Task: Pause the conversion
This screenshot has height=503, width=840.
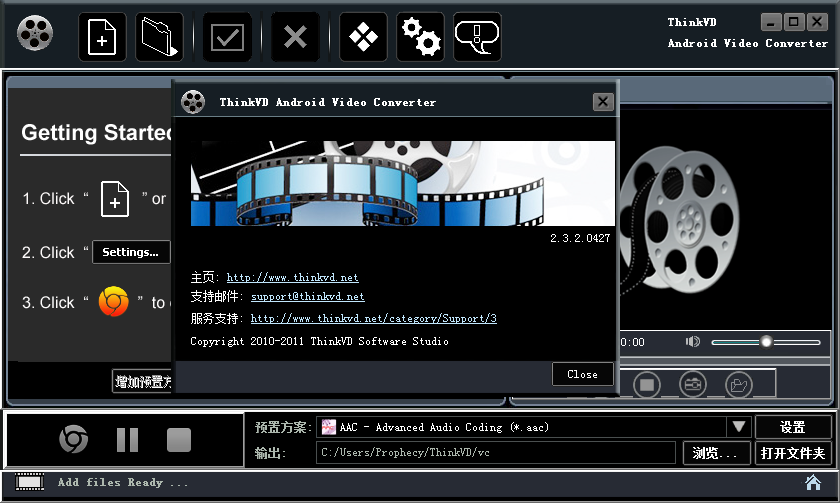Action: [x=128, y=440]
